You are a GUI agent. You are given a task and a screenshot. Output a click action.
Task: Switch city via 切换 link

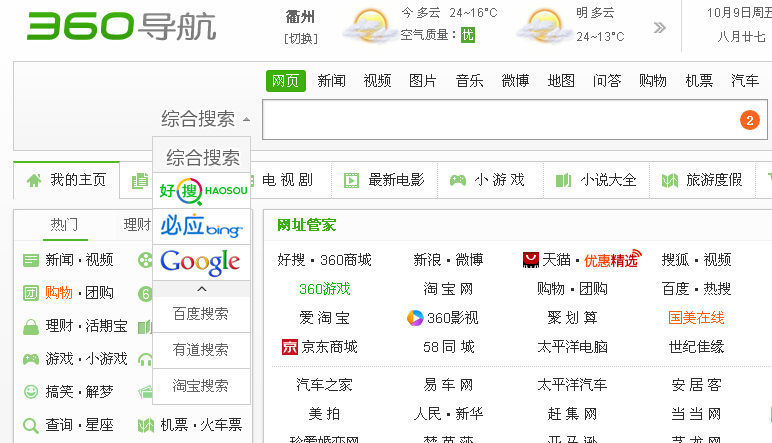click(301, 38)
